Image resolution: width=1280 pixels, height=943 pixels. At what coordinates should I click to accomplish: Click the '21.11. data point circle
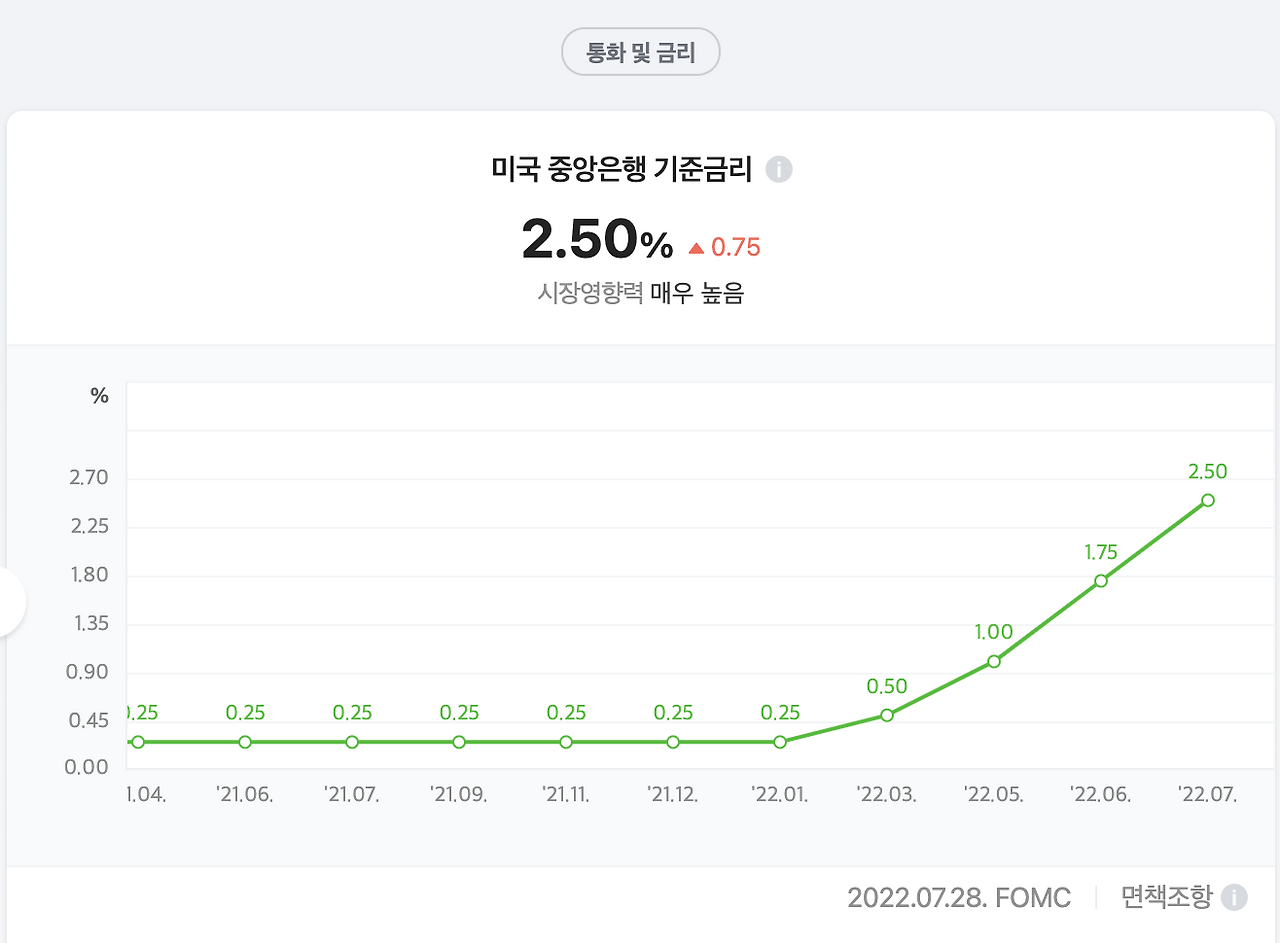565,742
